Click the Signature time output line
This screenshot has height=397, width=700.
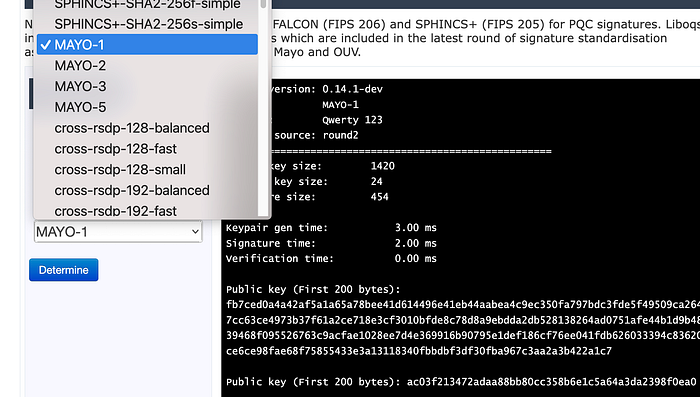tap(331, 243)
